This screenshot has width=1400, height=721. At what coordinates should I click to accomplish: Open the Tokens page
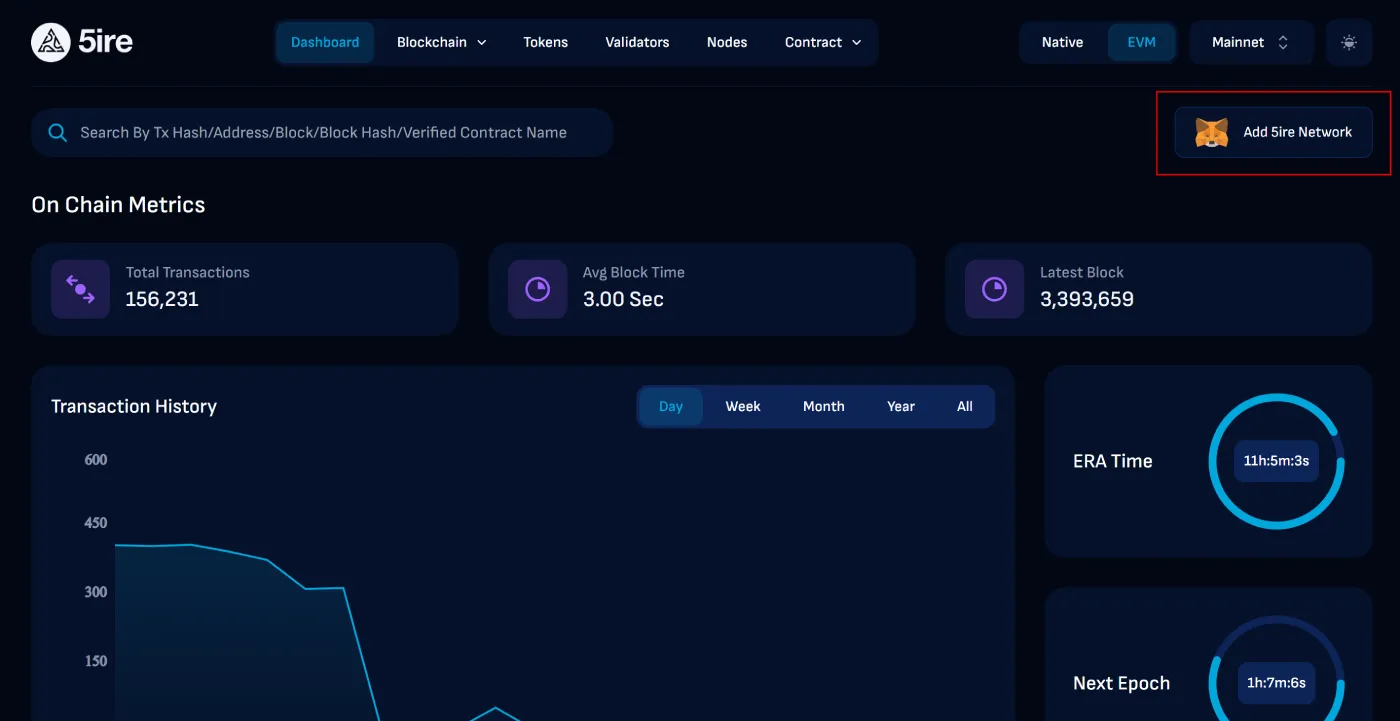click(x=545, y=42)
